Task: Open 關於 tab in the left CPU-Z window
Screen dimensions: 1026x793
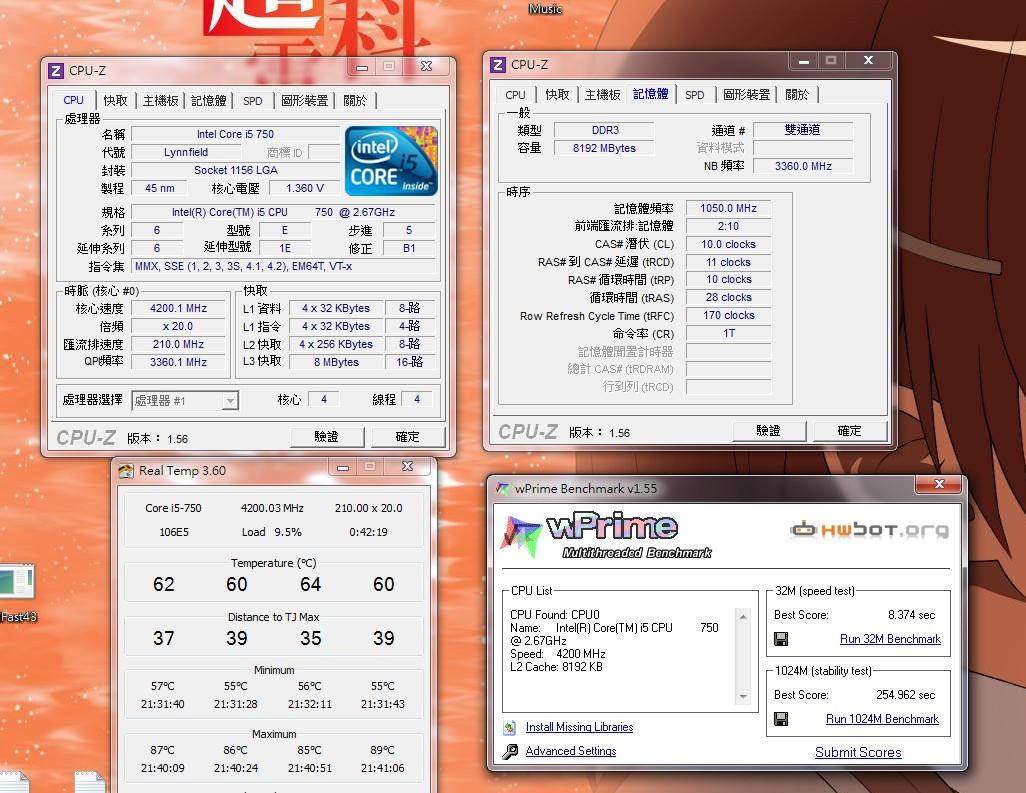Action: point(355,101)
